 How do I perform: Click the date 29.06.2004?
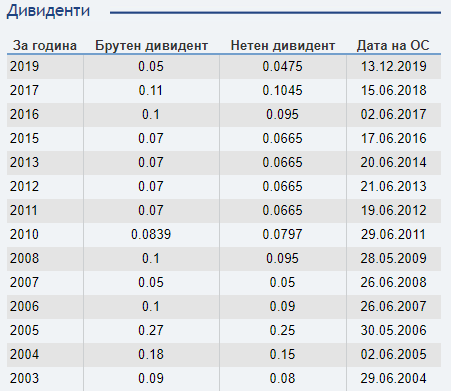(x=394, y=378)
